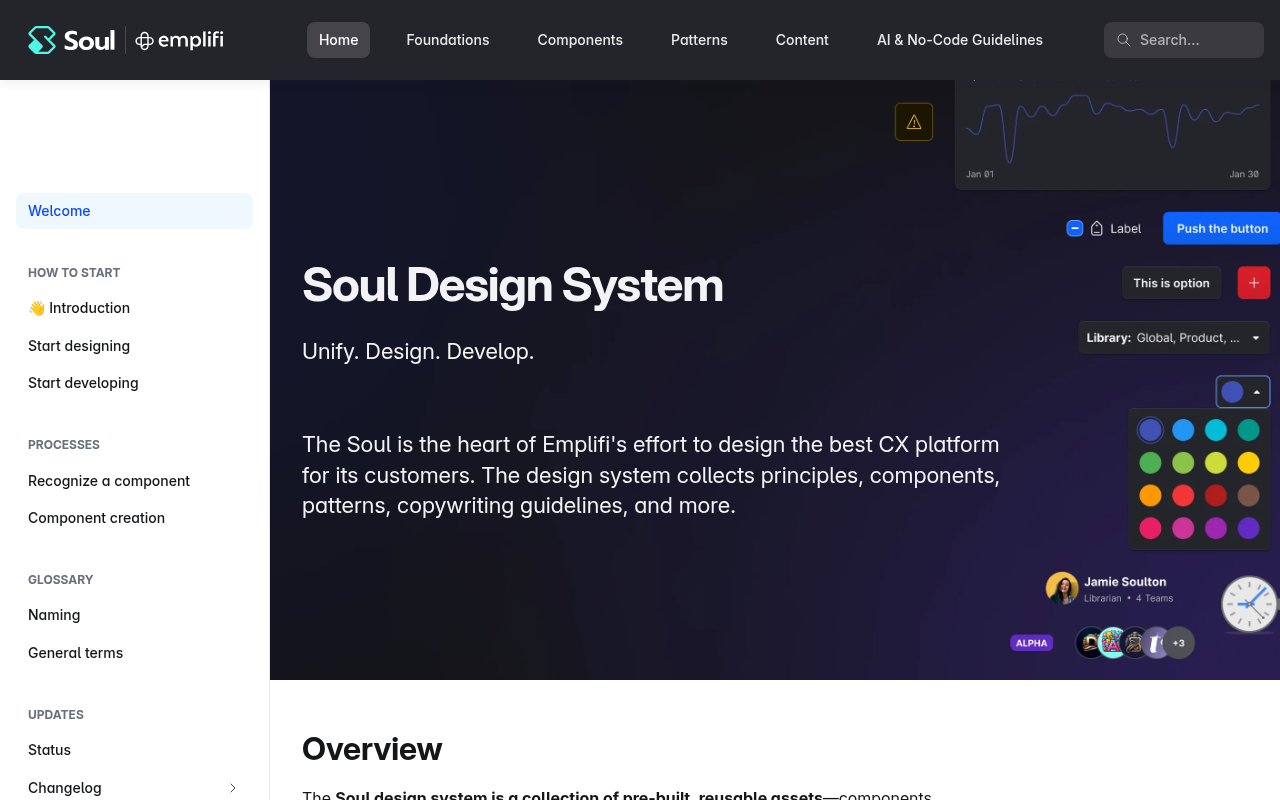Open the Patterns menu item

click(699, 40)
